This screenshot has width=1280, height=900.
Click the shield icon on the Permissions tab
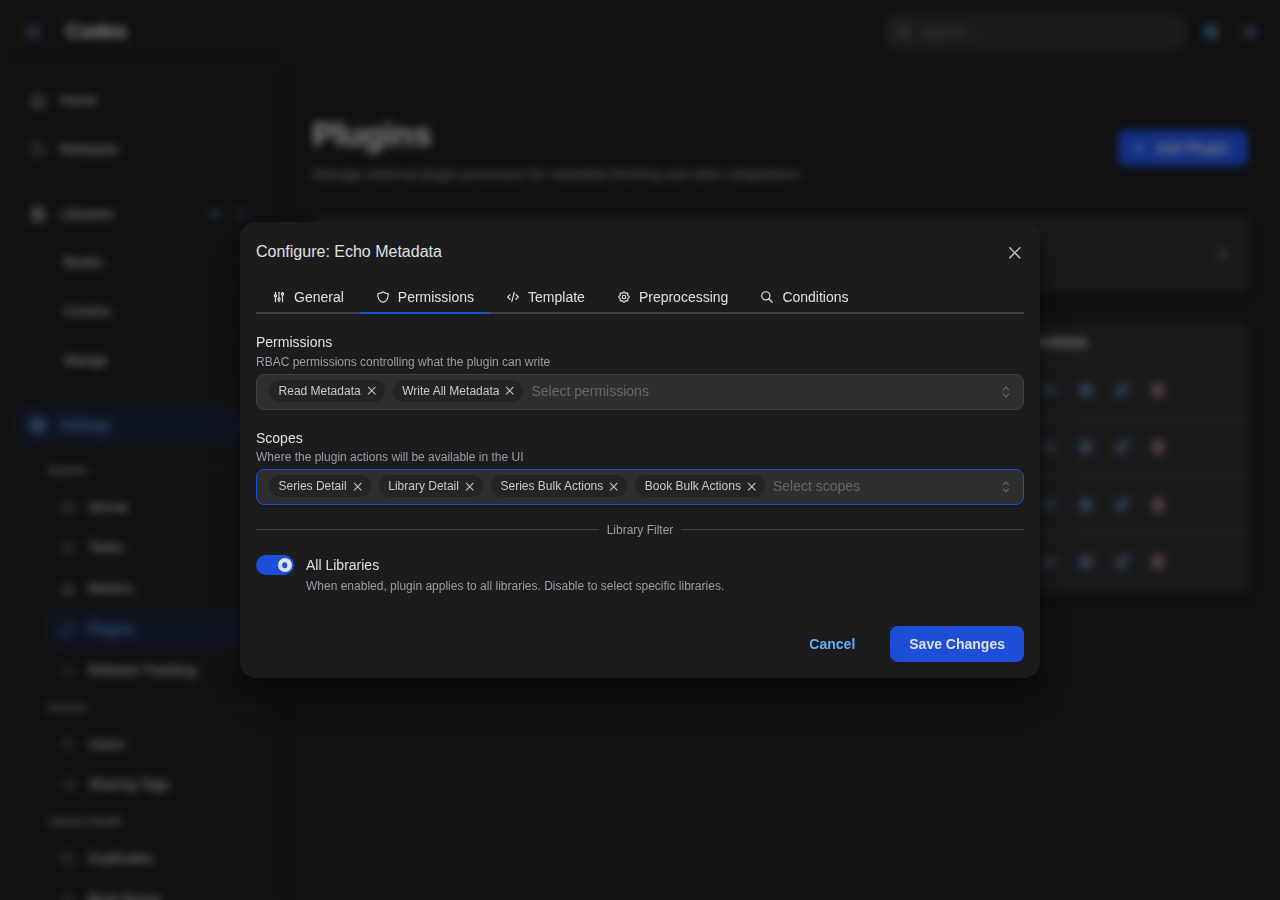(x=383, y=297)
